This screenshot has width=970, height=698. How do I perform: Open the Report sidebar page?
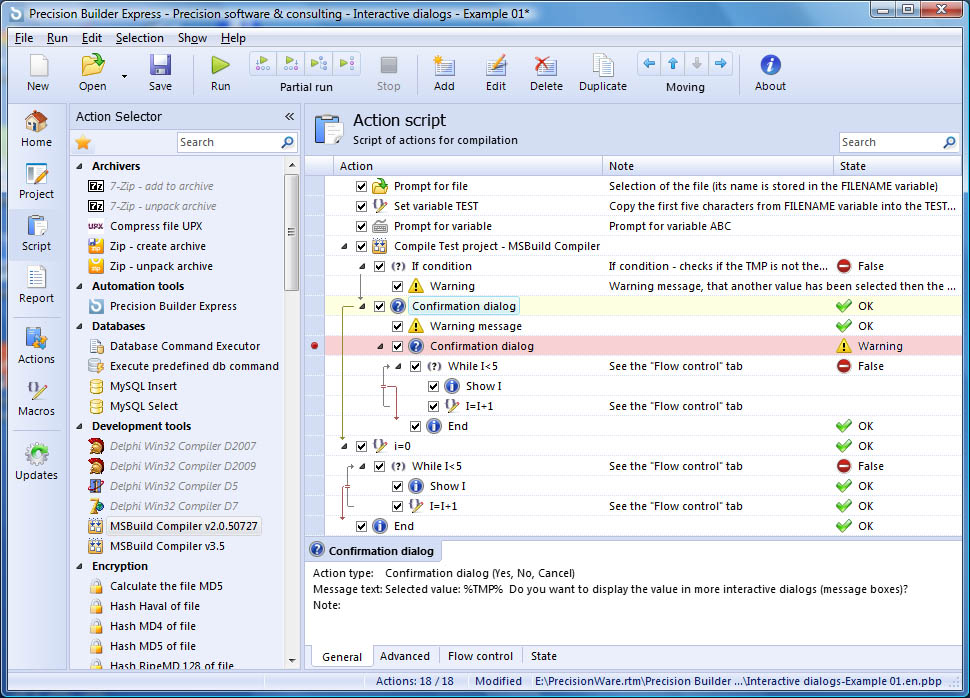(36, 285)
